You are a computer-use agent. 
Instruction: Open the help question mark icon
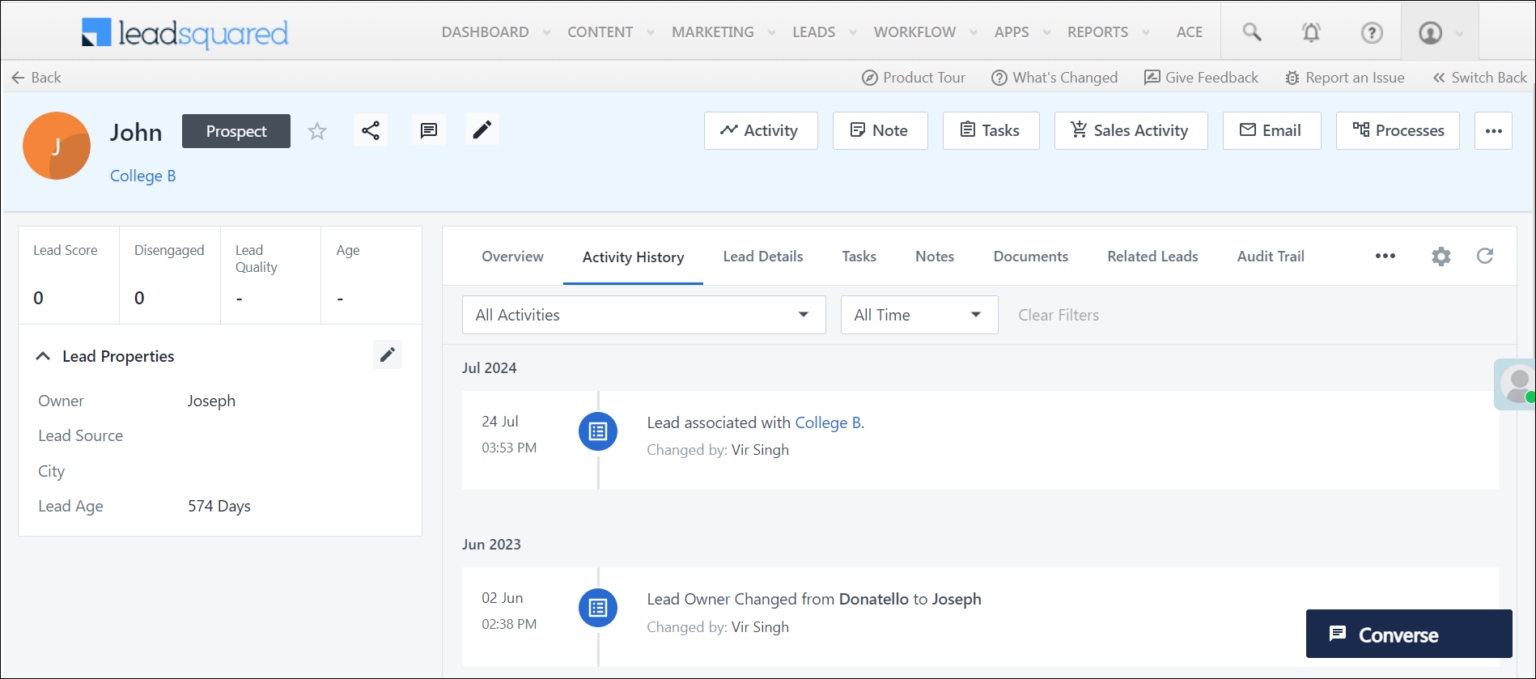(1371, 31)
